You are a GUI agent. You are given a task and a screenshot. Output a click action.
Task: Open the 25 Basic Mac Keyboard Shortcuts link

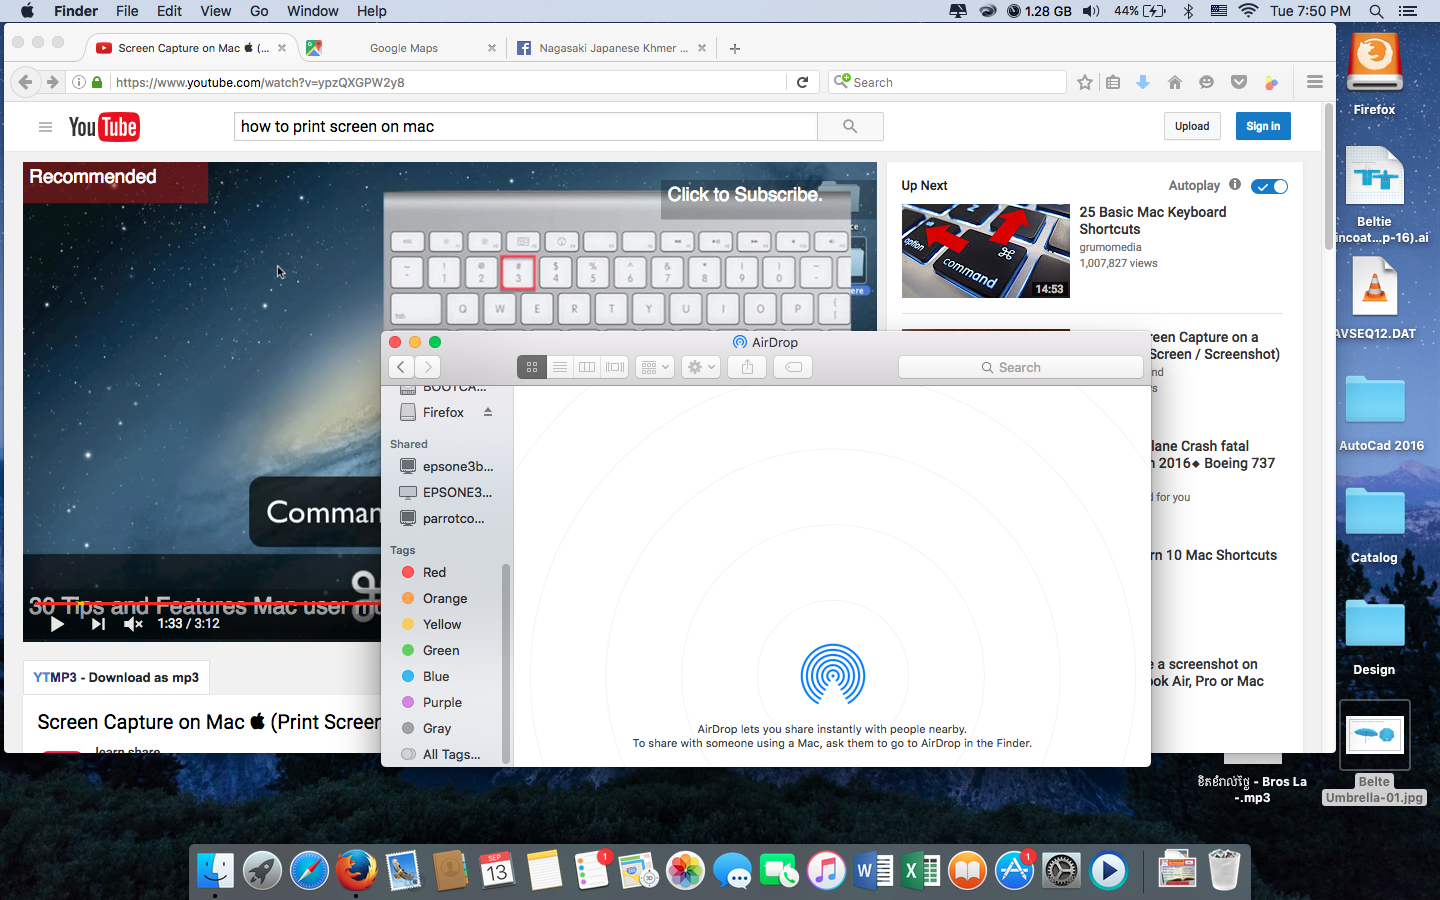[1152, 220]
